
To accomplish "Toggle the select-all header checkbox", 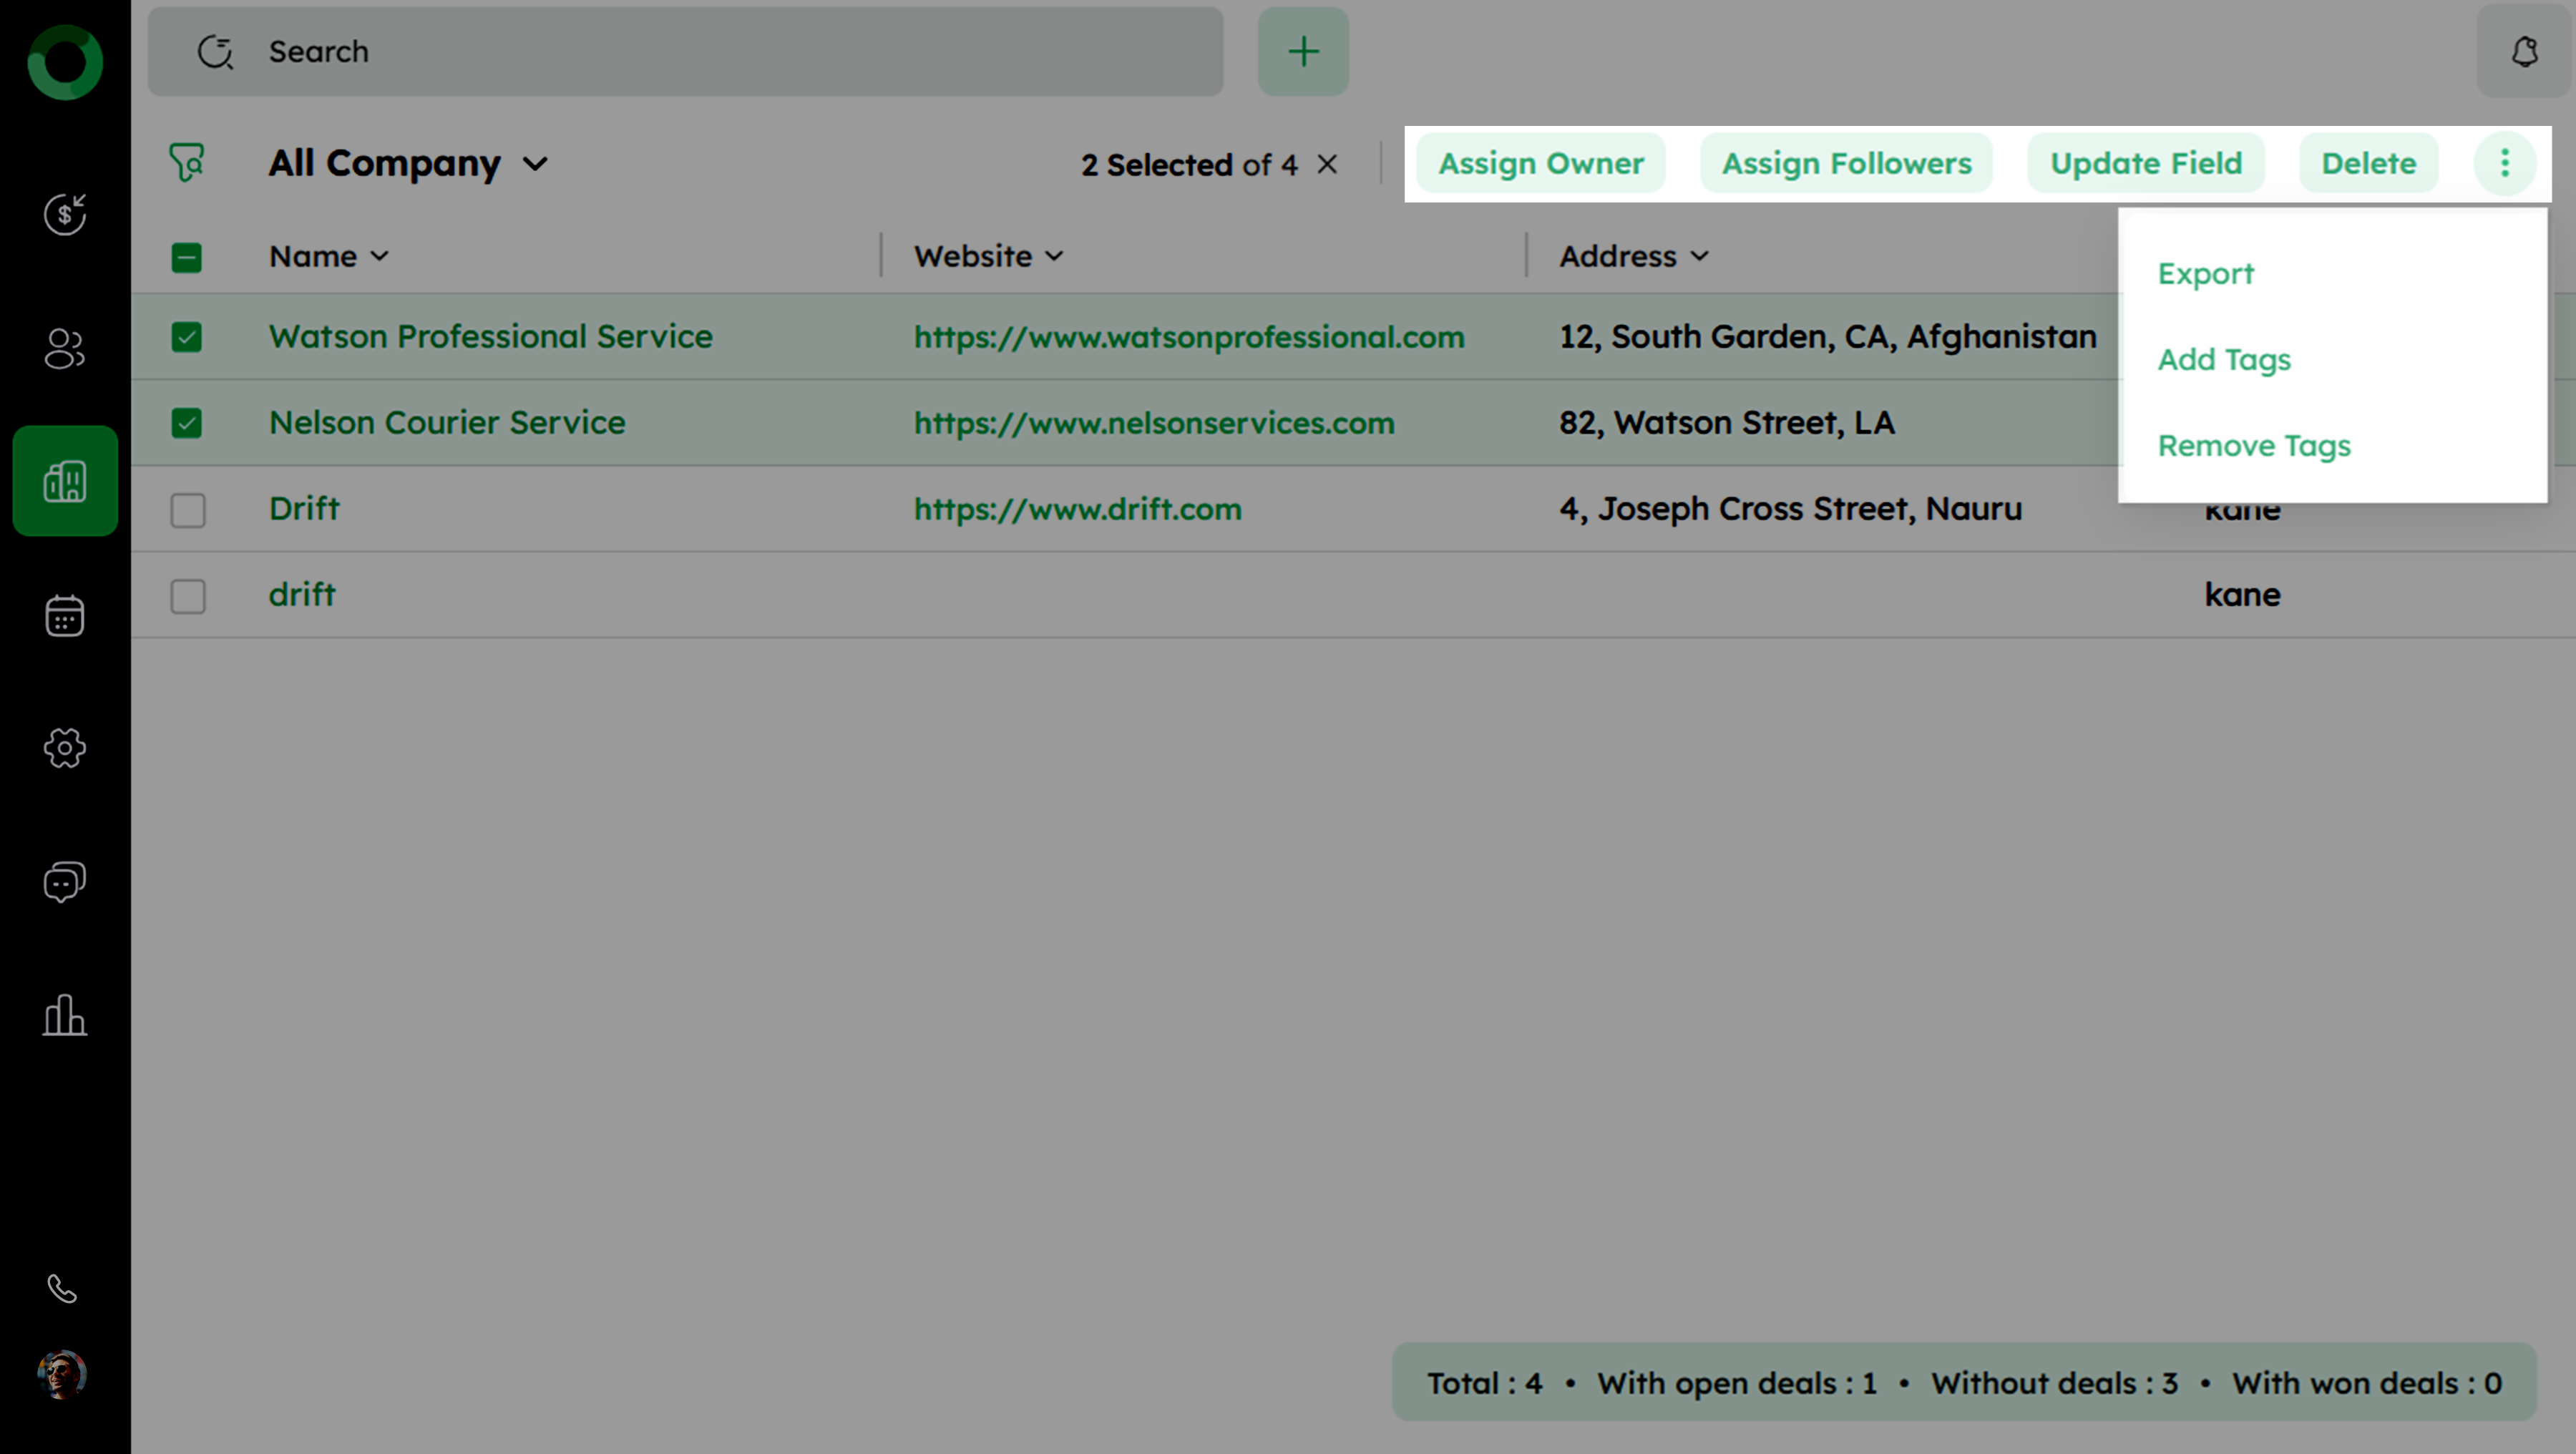I will coord(187,258).
